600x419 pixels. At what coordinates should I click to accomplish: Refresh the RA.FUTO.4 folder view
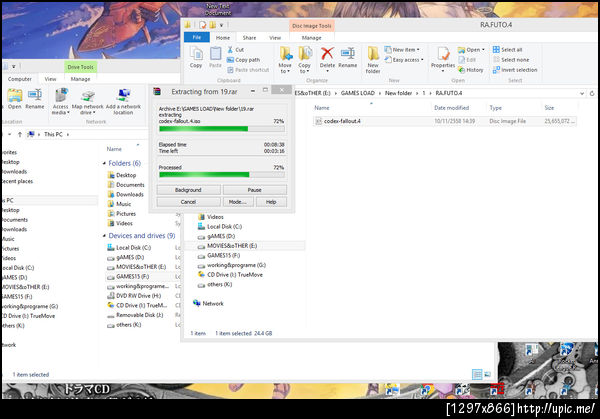tap(592, 93)
